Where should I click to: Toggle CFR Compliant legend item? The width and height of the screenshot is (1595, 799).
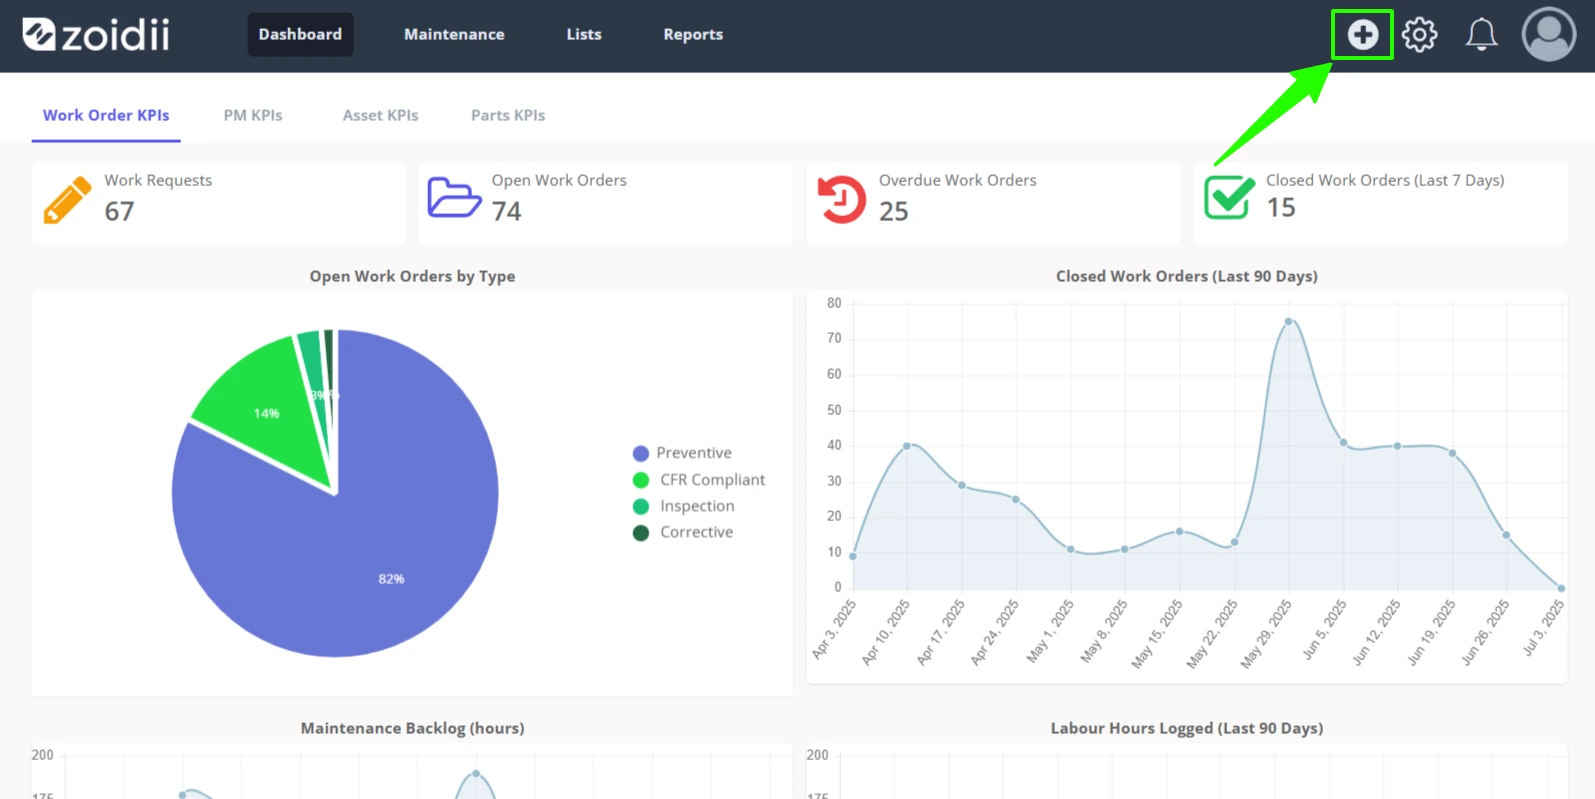pyautogui.click(x=699, y=480)
